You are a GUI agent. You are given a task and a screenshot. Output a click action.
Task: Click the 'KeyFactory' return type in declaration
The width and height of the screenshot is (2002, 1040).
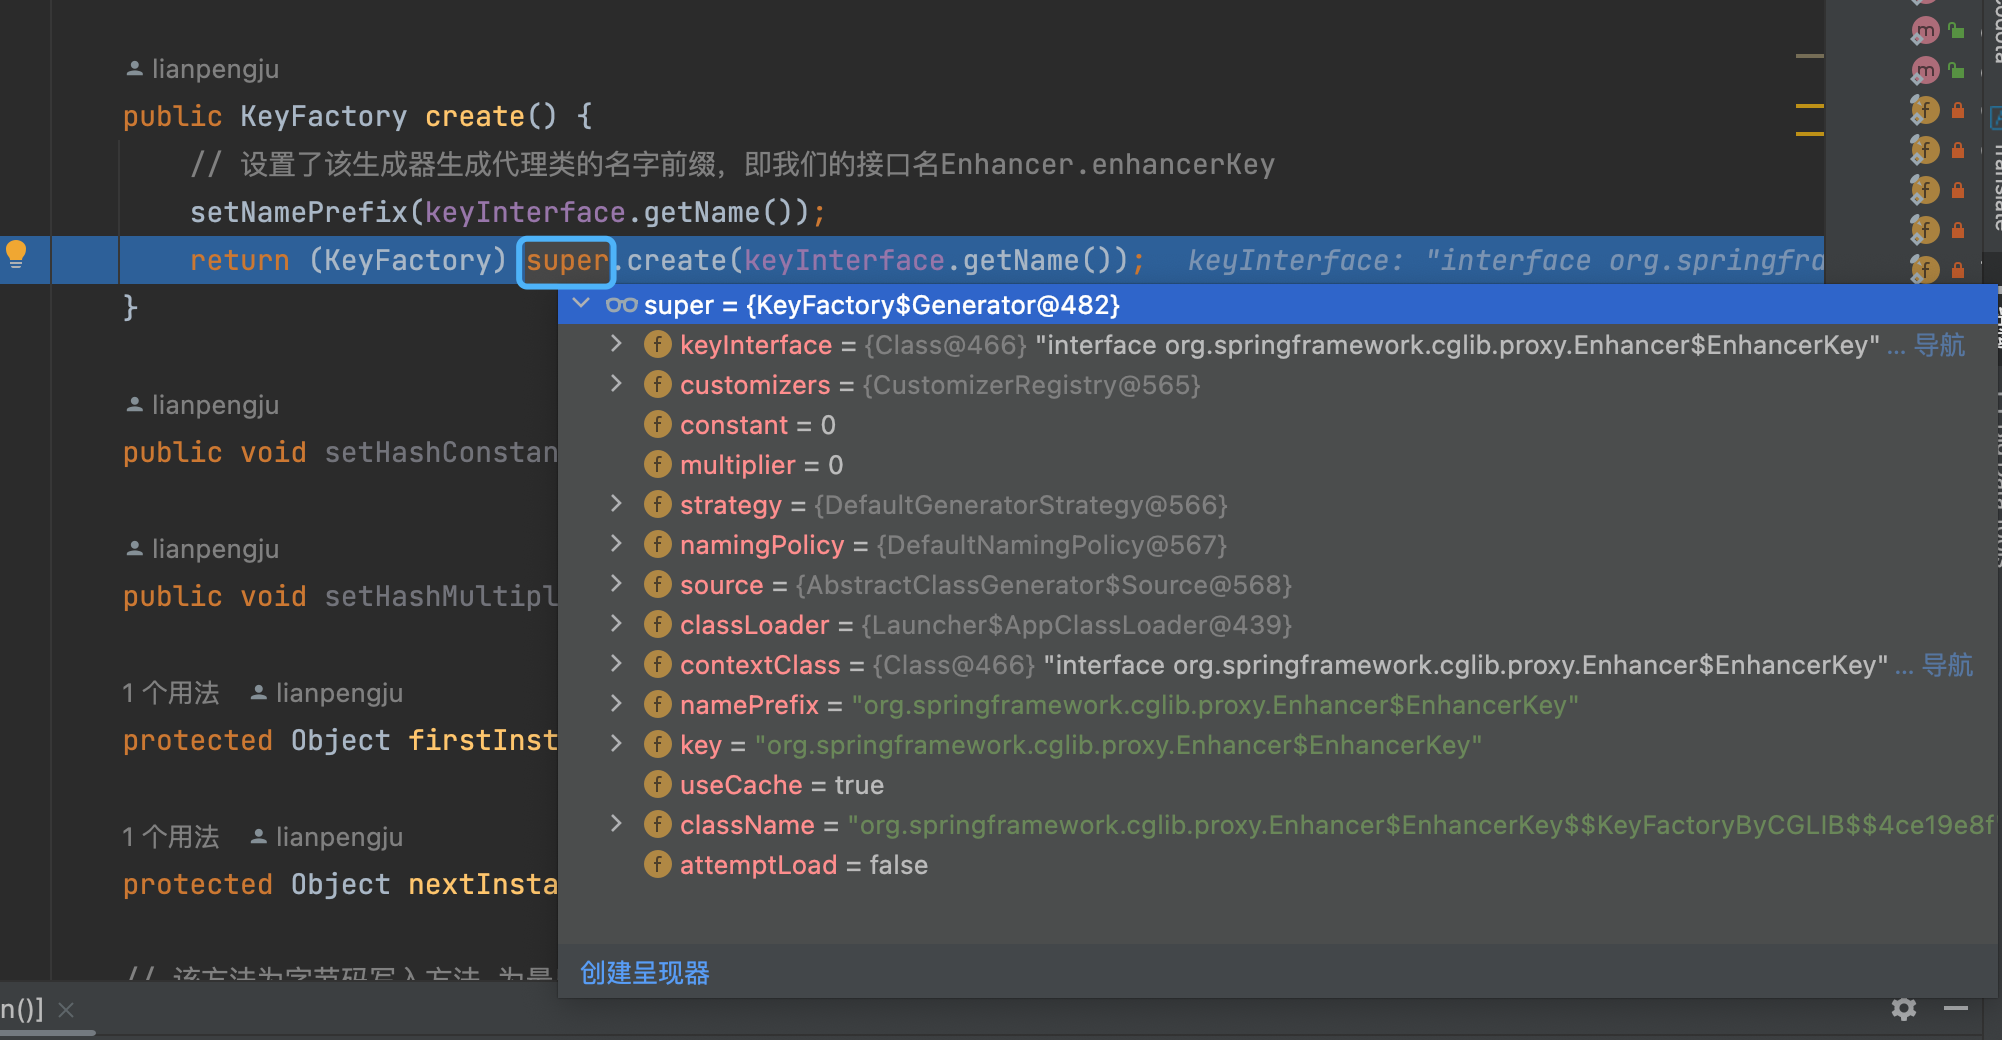click(323, 116)
